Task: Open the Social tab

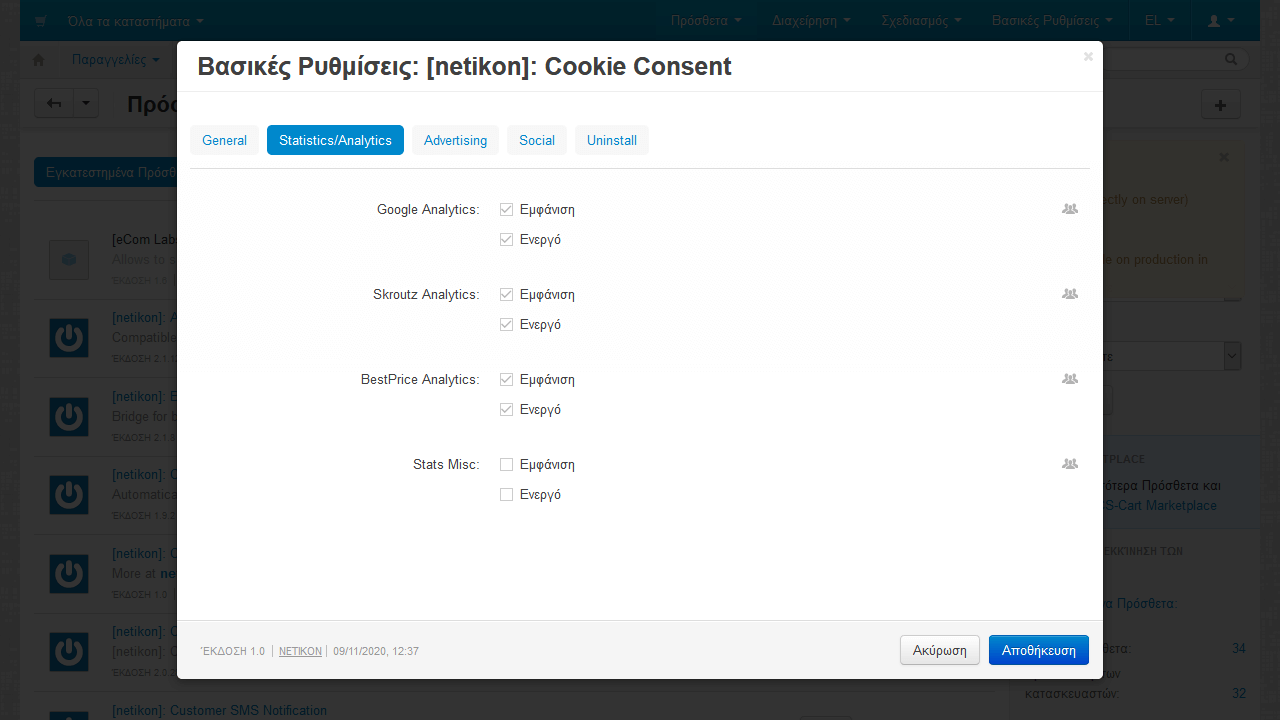Action: pos(537,140)
